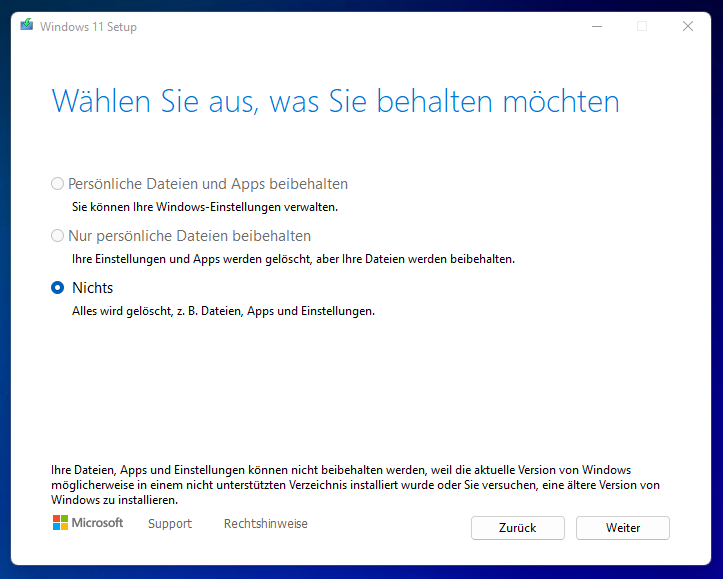
Task: Open the Support link
Action: (x=170, y=524)
